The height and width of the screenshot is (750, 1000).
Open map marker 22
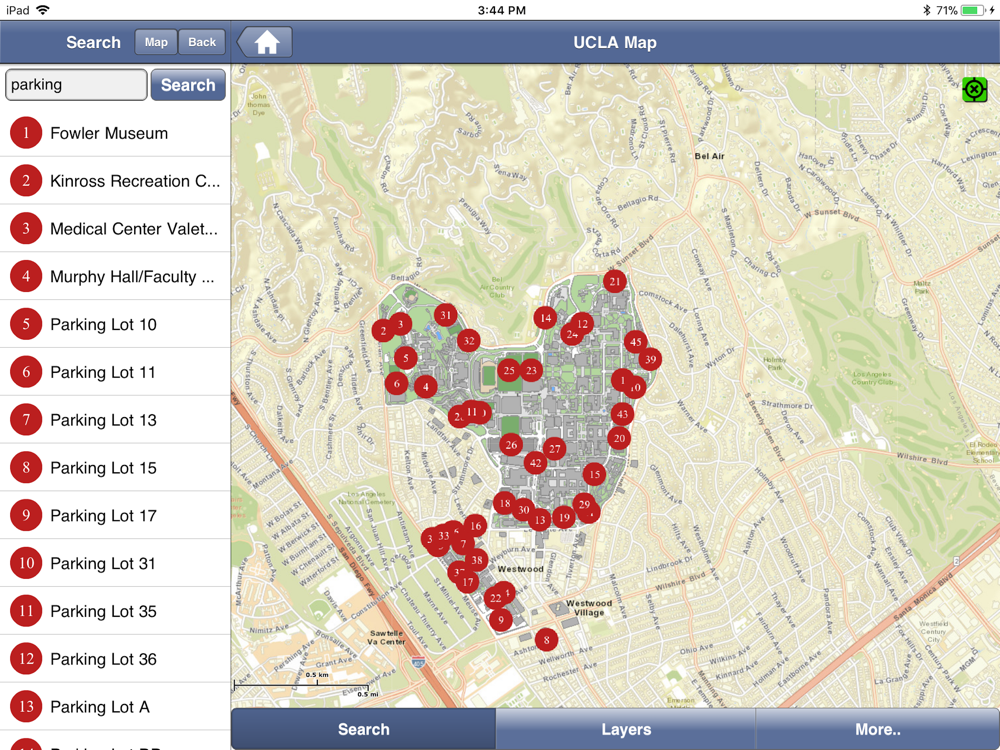[x=496, y=598]
